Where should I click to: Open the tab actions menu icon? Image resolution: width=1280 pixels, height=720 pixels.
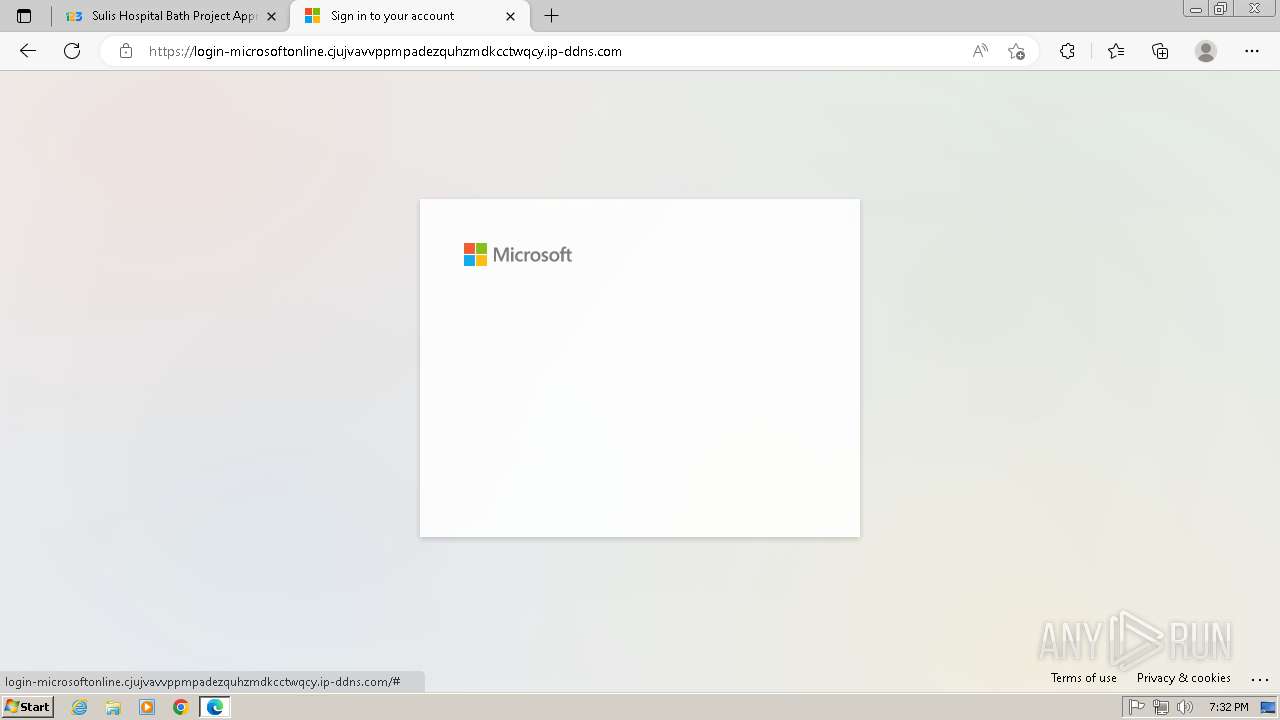(24, 16)
